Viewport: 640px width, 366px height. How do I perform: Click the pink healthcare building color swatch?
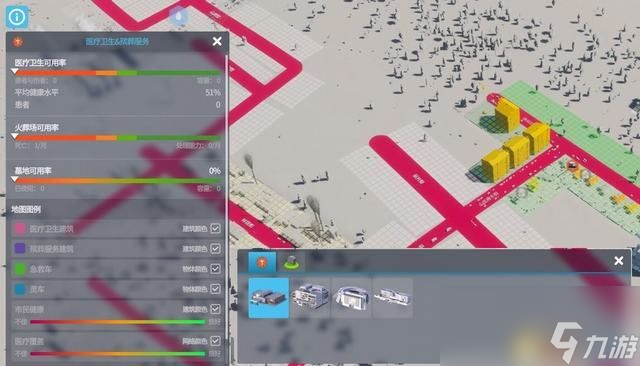[x=20, y=228]
